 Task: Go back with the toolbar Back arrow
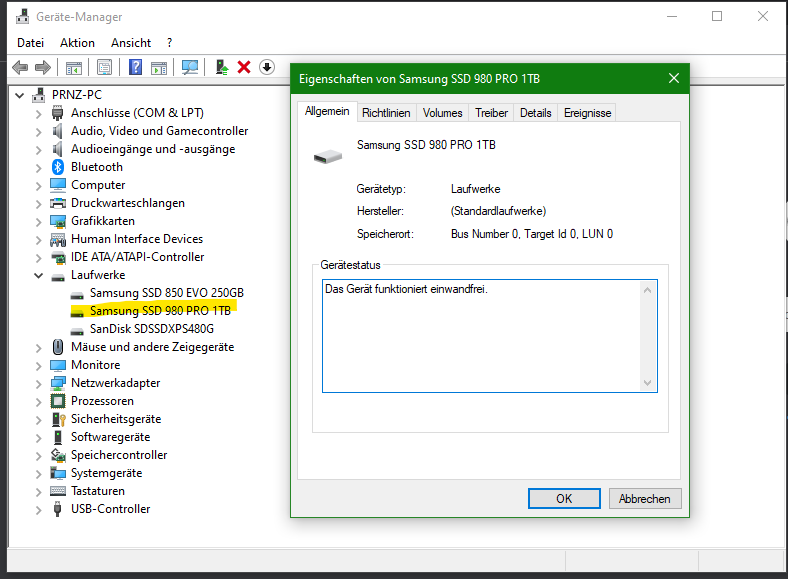pos(20,67)
